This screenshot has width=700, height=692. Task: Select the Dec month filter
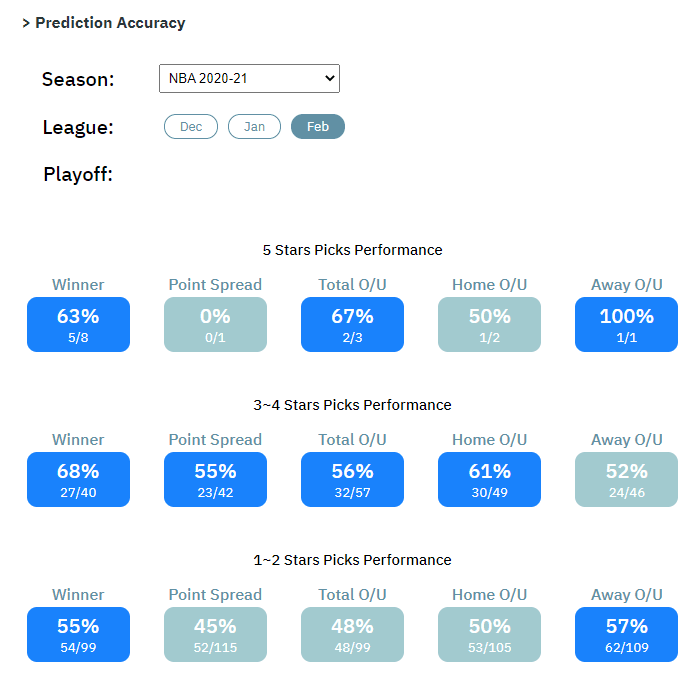(x=191, y=127)
